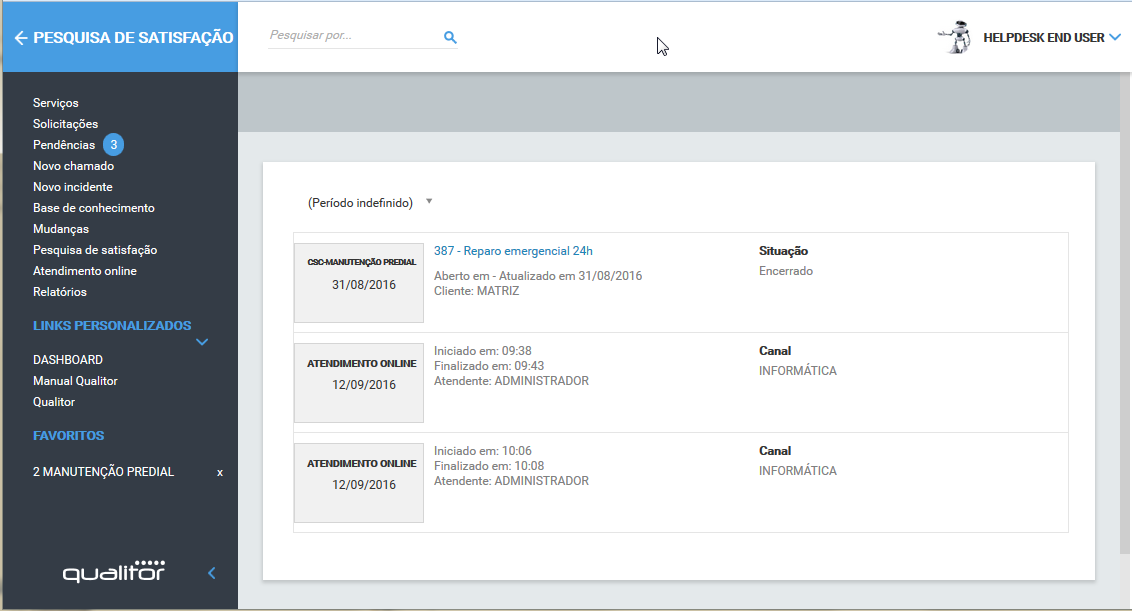Open Base de conhecimento from sidebar
This screenshot has width=1132, height=611.
coord(93,208)
